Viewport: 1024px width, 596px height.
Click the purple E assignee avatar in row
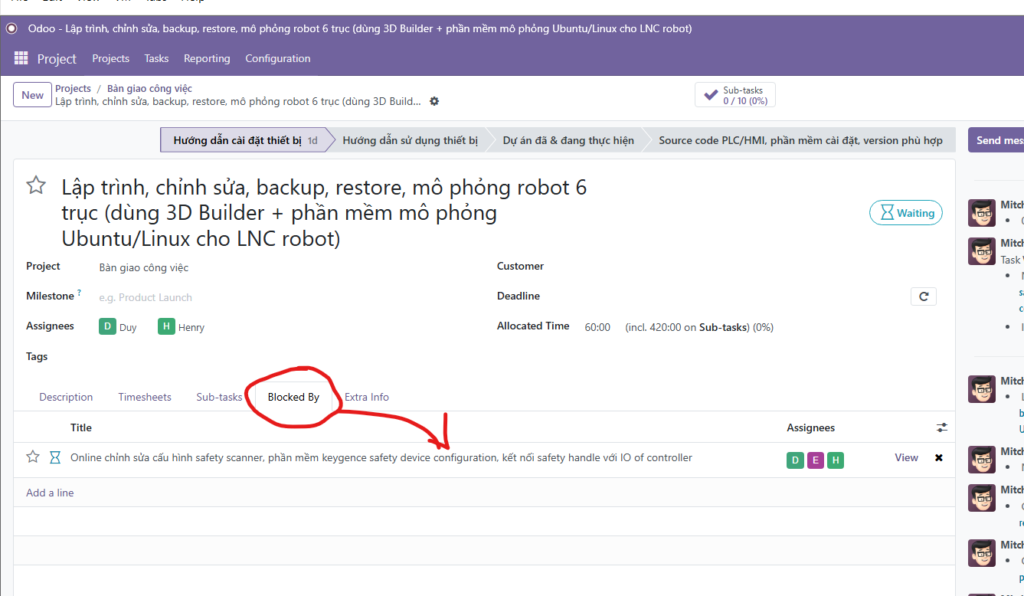coord(815,459)
